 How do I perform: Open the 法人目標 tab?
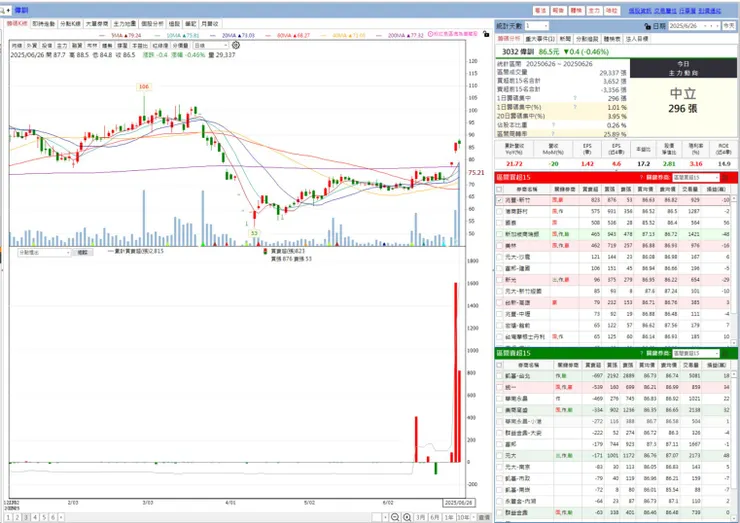coord(637,39)
